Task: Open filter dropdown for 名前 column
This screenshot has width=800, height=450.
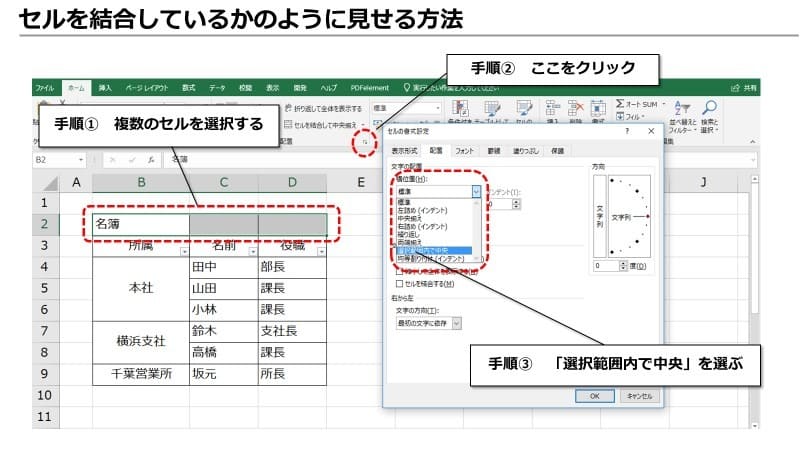Action: coord(253,252)
